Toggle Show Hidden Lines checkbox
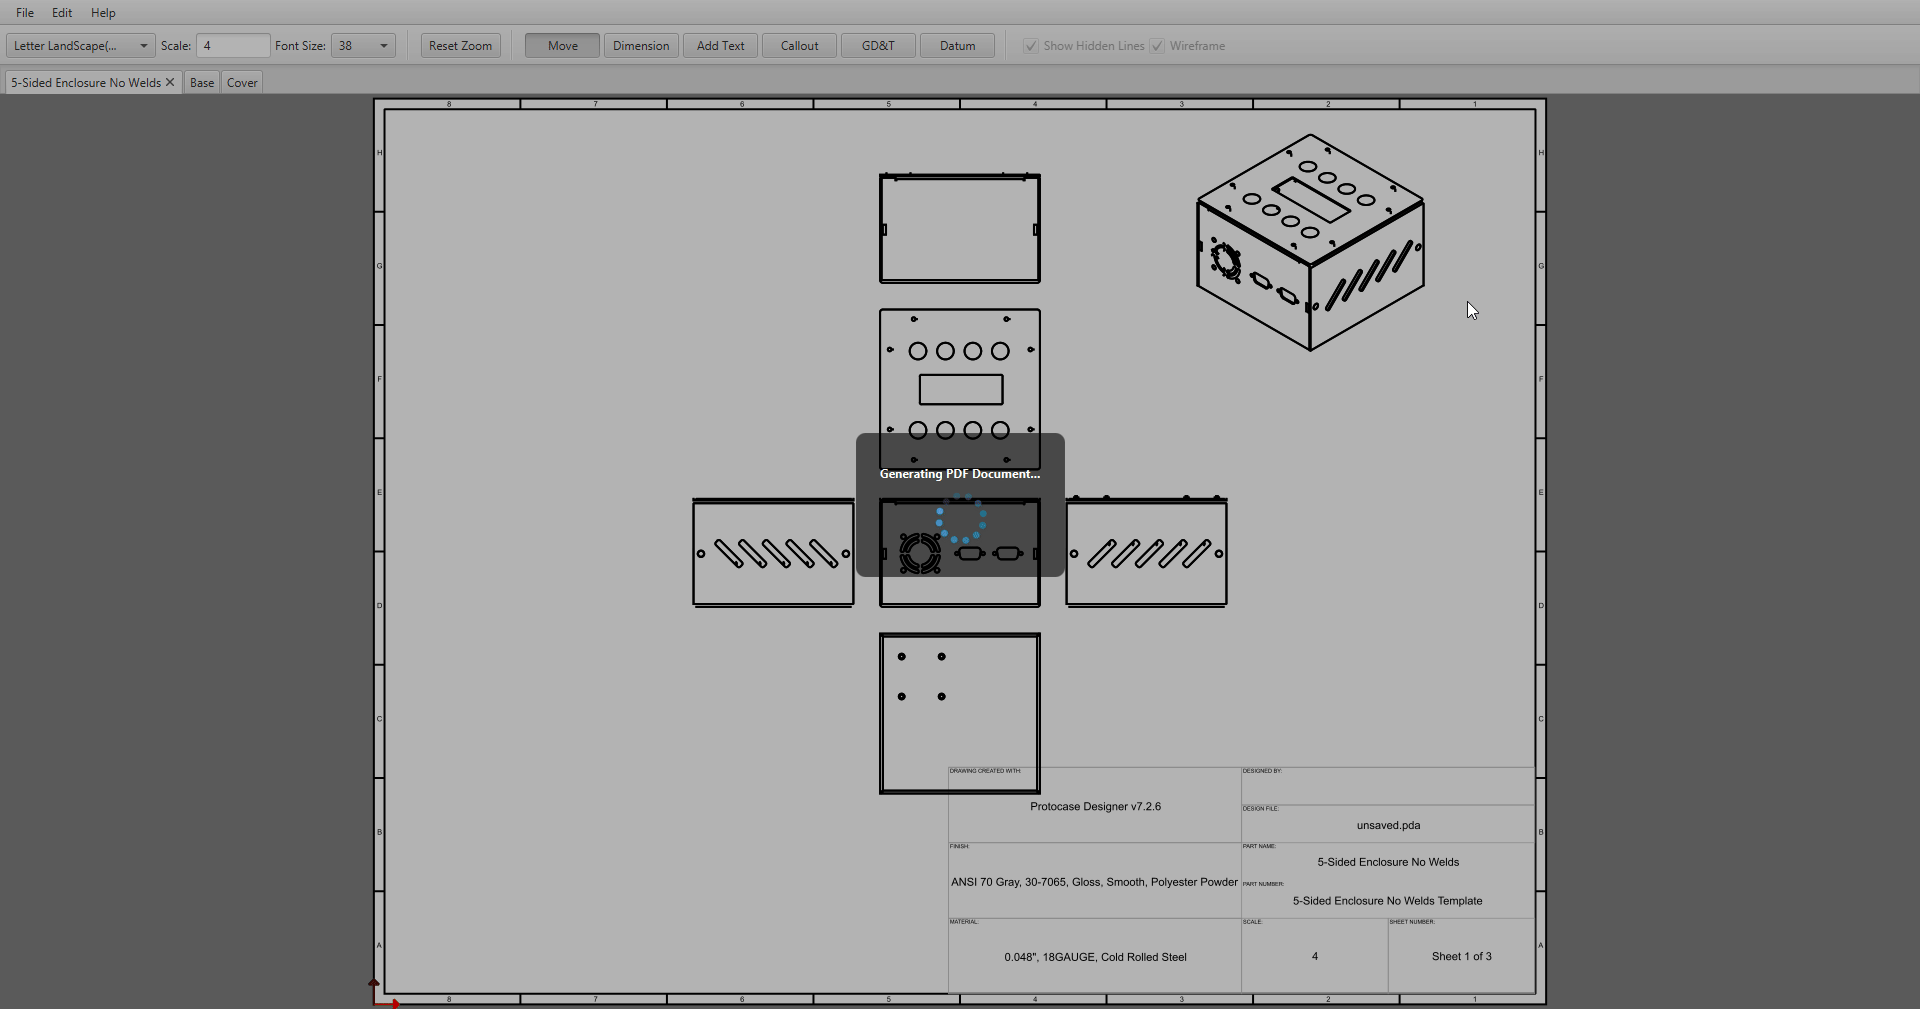Viewport: 1920px width, 1009px height. pos(1031,46)
